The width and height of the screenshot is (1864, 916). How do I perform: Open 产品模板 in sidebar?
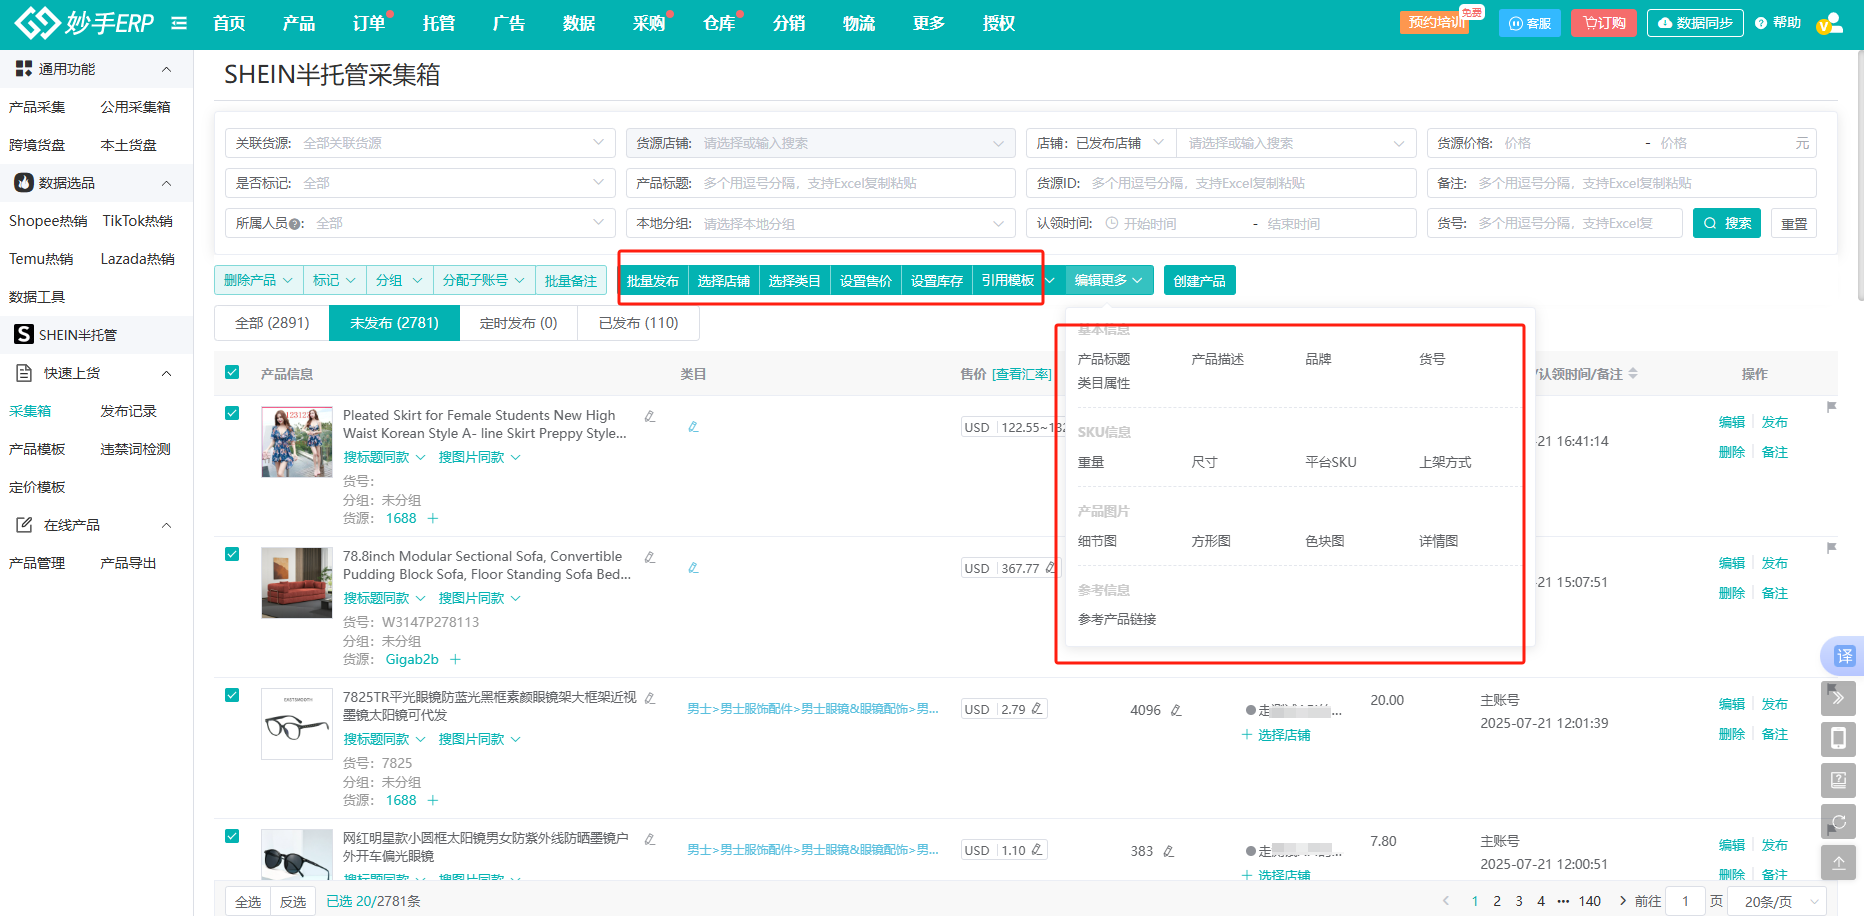[37, 449]
